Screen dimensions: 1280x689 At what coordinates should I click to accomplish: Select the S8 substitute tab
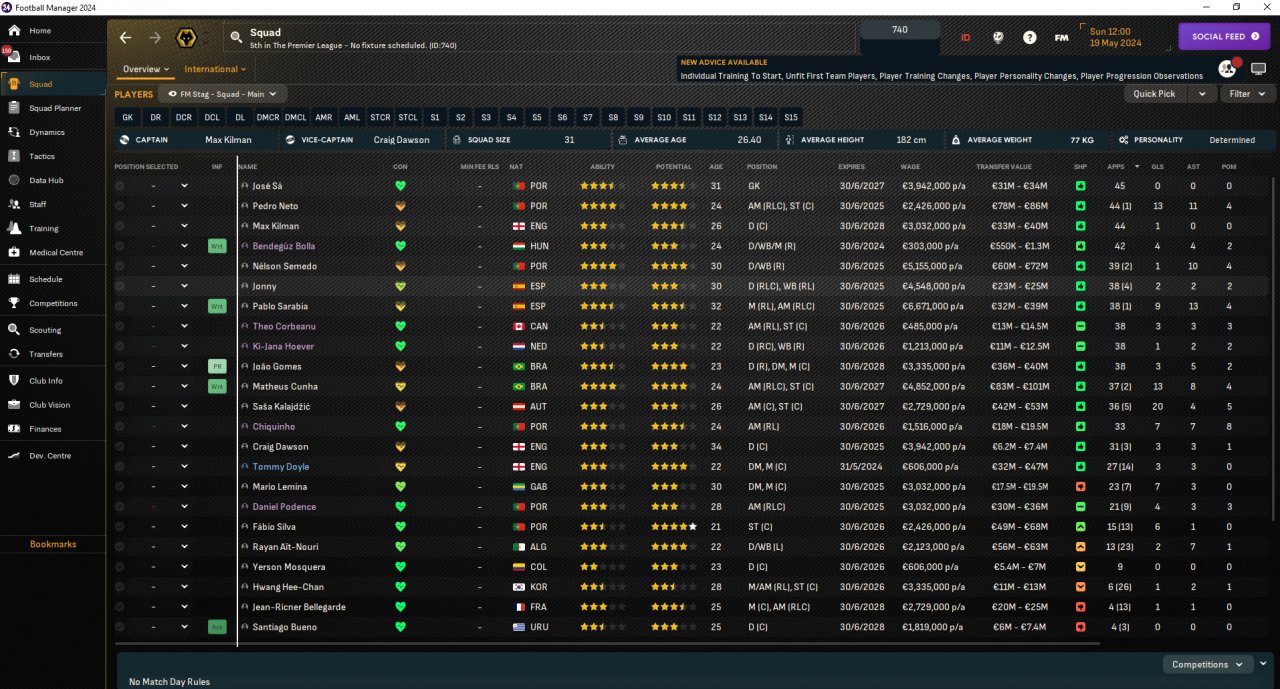(x=613, y=117)
